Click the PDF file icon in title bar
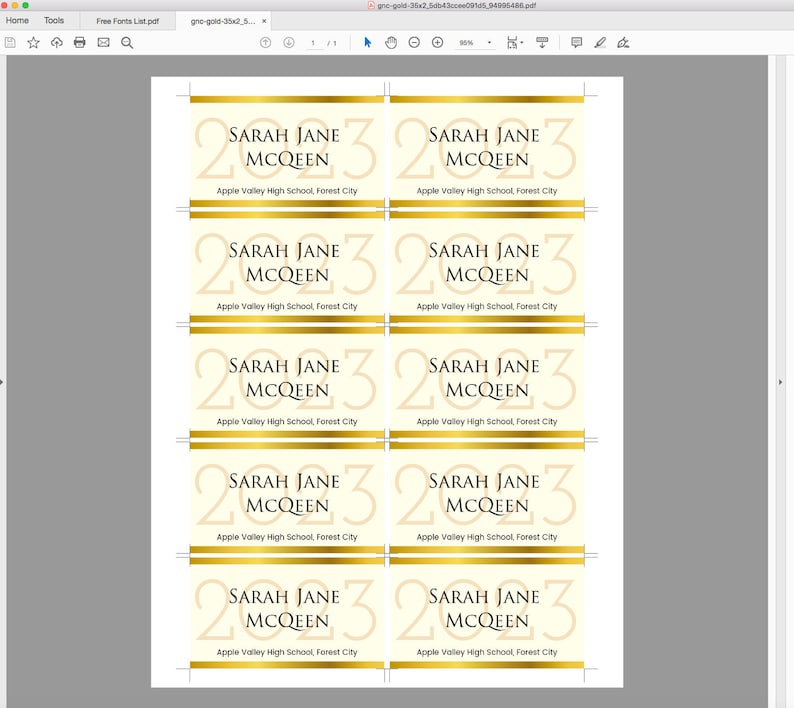Screen dimensions: 794x708 (x=371, y=5)
